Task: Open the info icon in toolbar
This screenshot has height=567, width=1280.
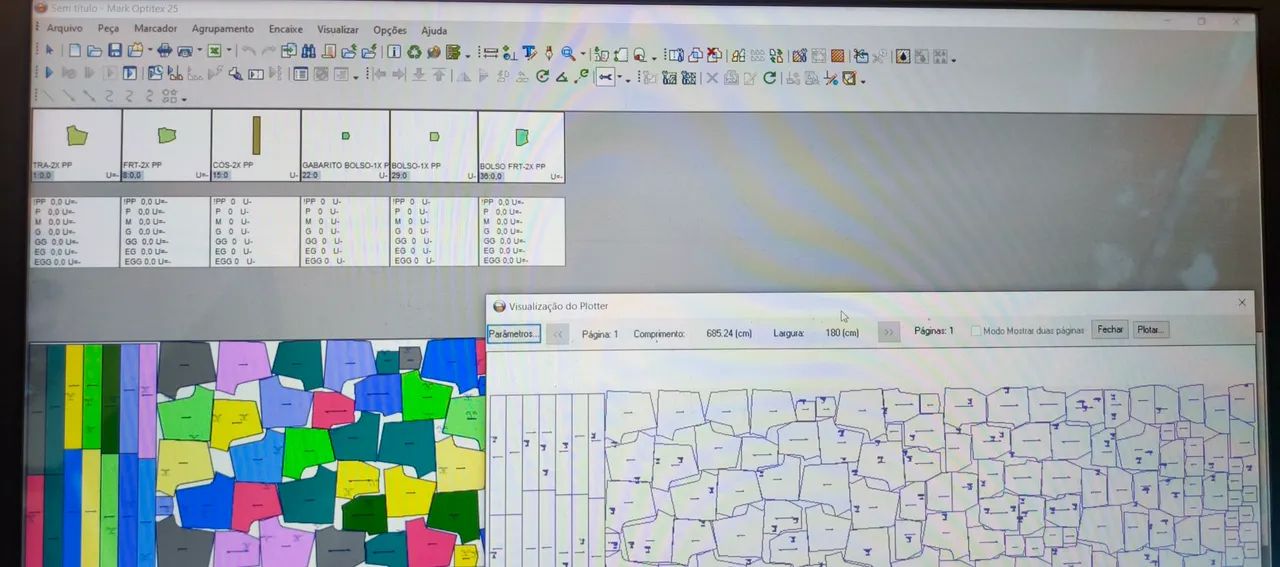Action: [x=393, y=51]
